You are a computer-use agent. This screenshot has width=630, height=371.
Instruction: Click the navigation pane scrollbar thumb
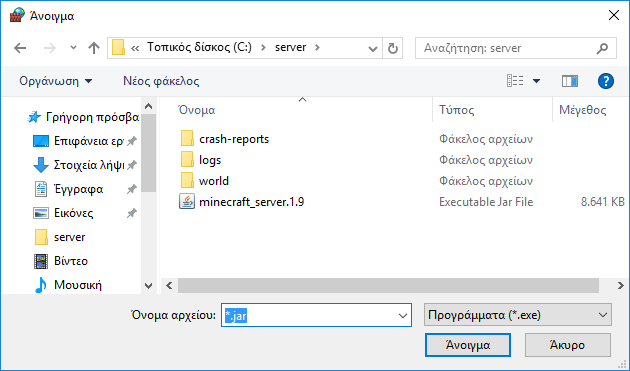tap(149, 154)
